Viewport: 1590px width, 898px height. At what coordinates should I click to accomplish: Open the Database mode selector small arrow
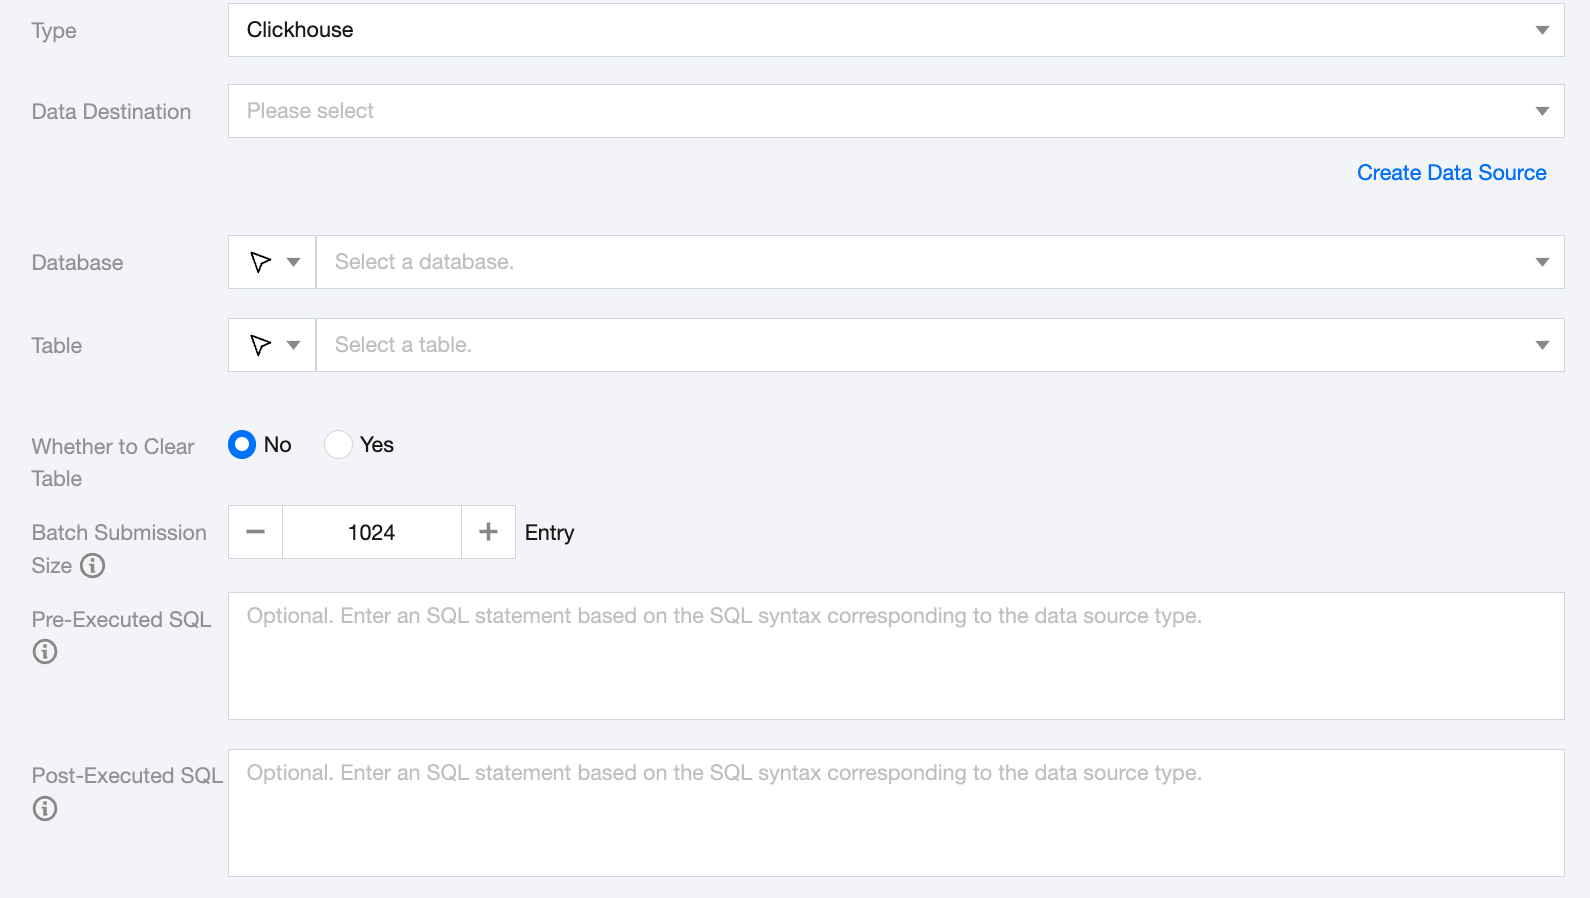pyautogui.click(x=293, y=262)
